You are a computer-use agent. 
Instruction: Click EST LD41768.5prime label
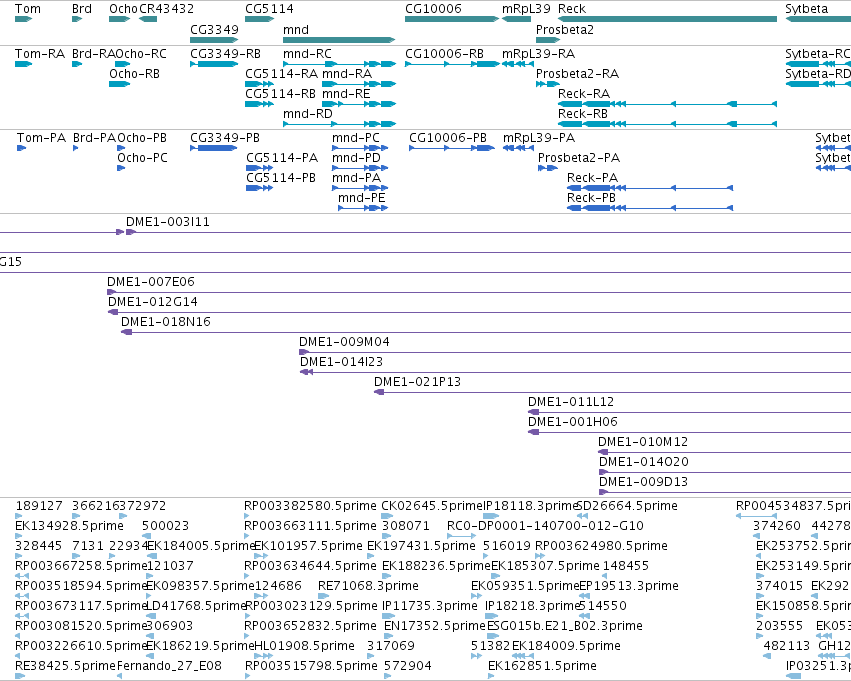197,606
